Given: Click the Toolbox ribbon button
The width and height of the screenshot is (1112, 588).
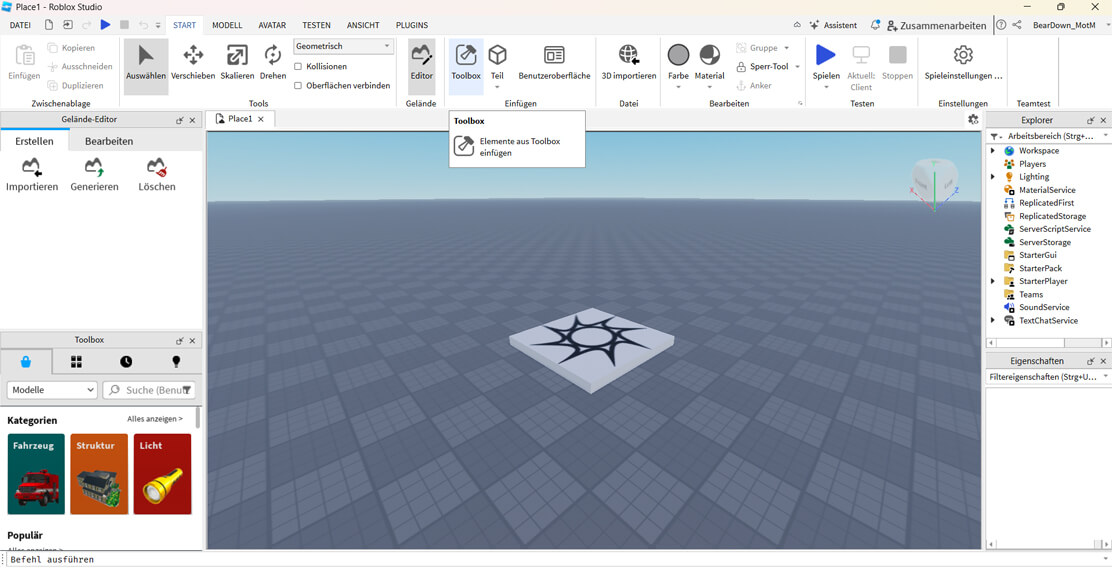Looking at the screenshot, I should tap(466, 64).
